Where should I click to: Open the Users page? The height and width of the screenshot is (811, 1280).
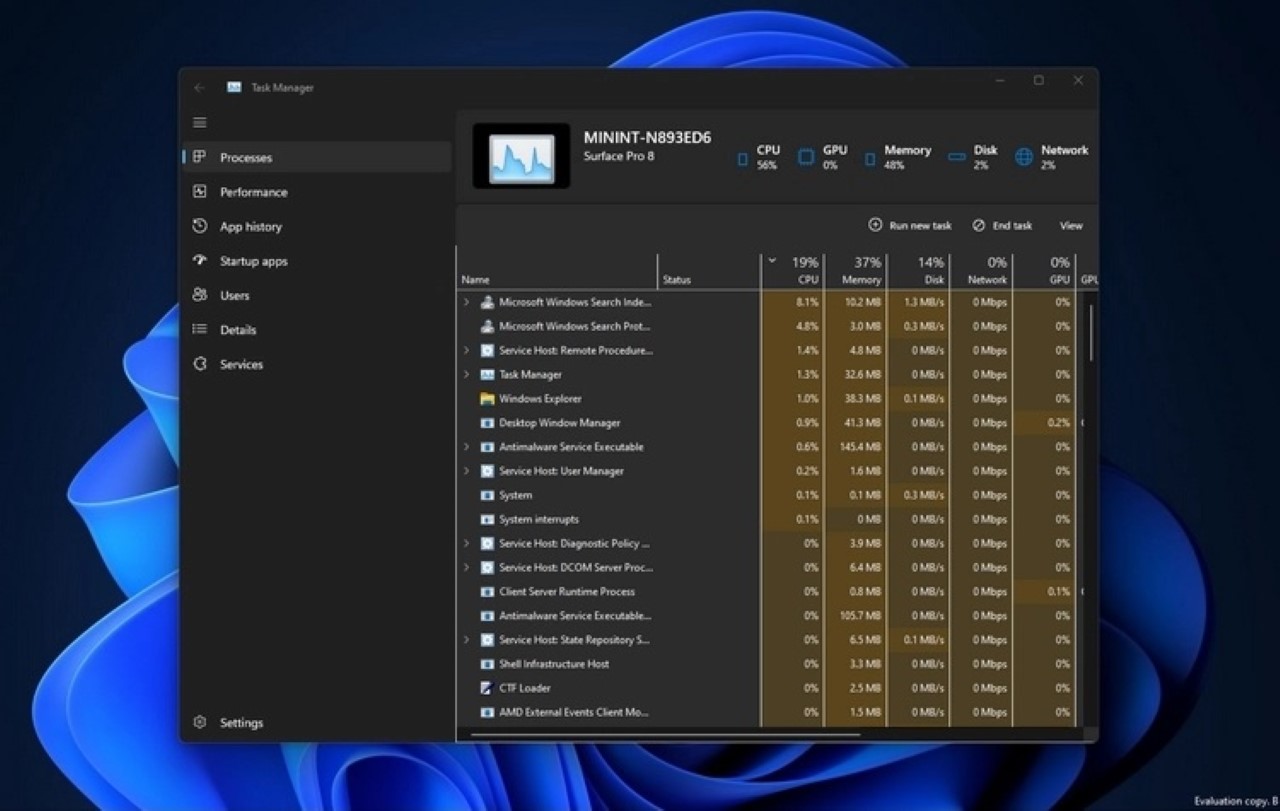tap(318, 295)
